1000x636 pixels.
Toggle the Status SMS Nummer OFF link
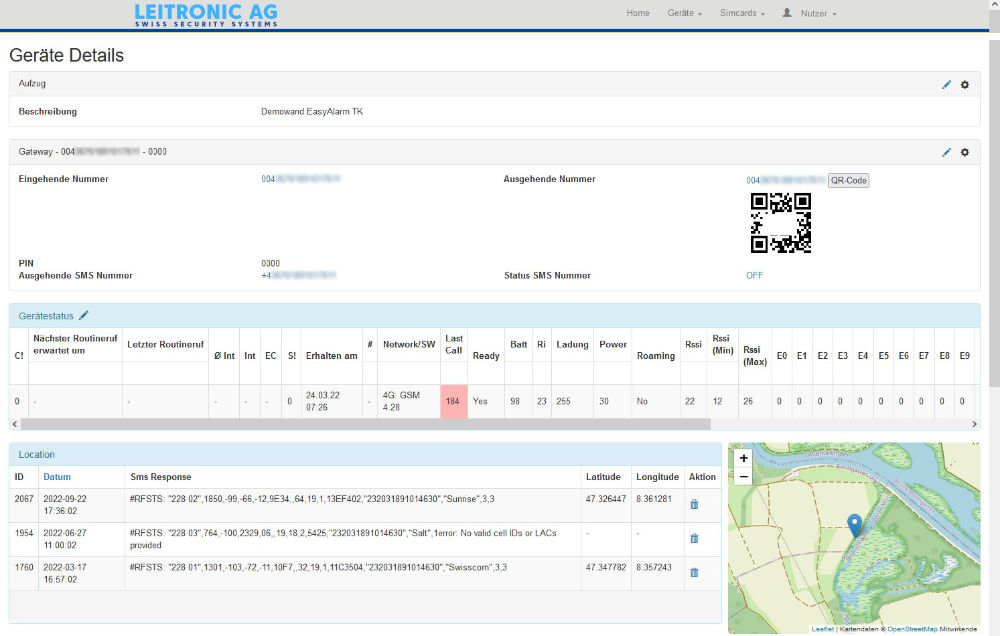tap(754, 275)
